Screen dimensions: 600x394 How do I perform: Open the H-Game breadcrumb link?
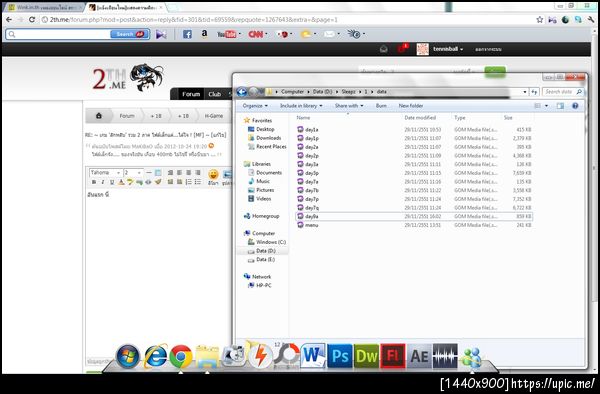pyautogui.click(x=214, y=116)
